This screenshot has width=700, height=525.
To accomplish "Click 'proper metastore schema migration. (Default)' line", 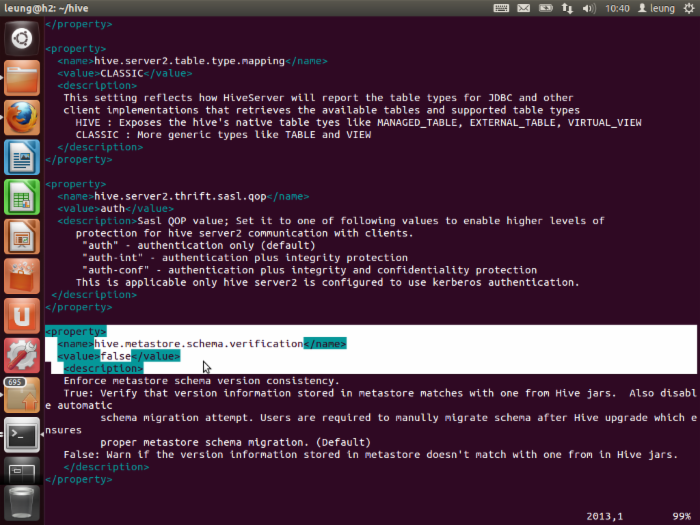I will 235,442.
